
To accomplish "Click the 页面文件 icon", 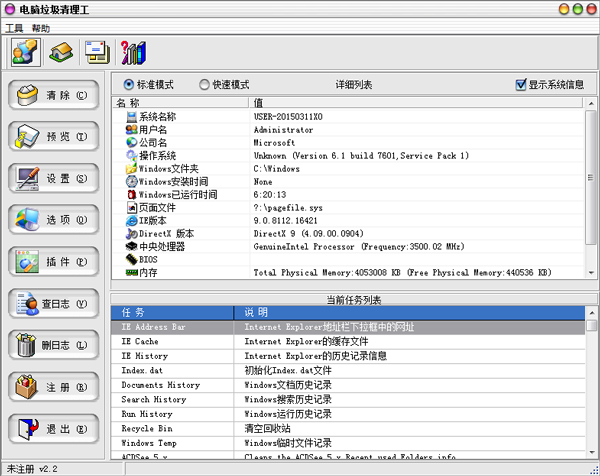I will pos(132,208).
